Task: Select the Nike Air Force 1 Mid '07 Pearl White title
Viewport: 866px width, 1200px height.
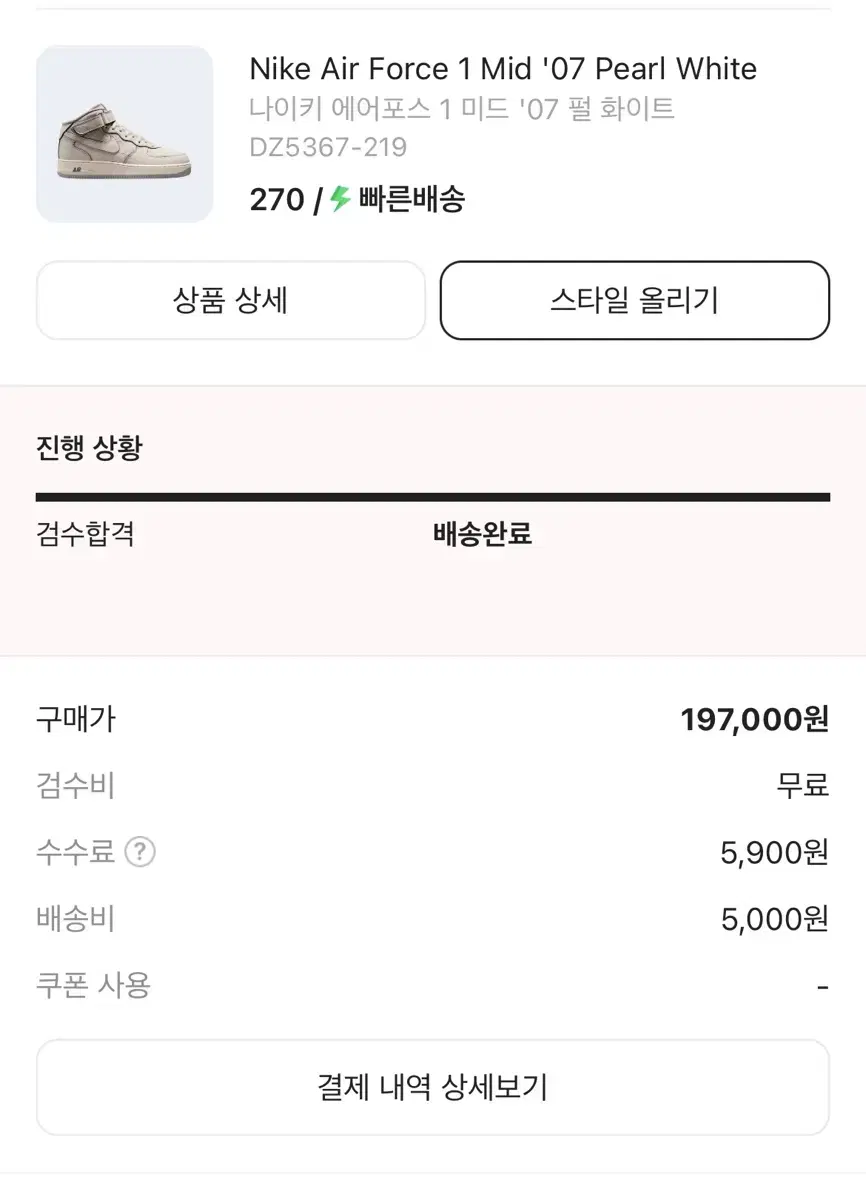Action: [503, 69]
